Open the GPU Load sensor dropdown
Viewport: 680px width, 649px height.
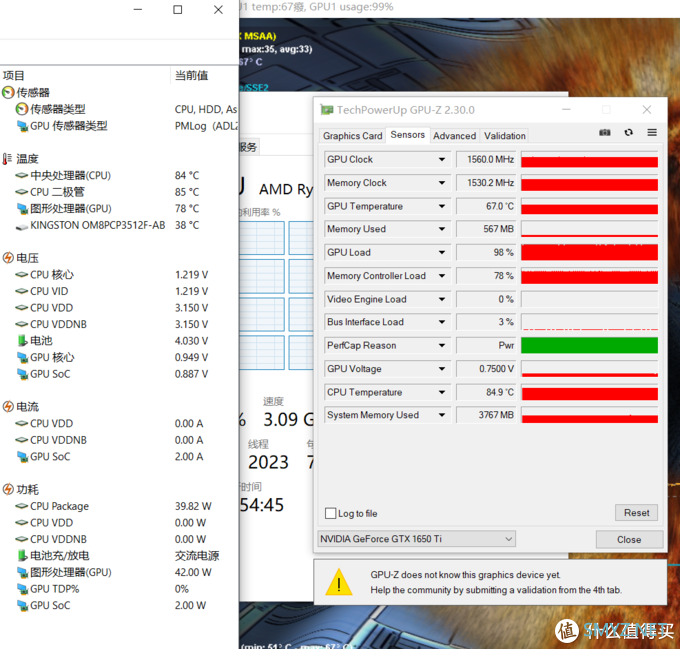pyautogui.click(x=441, y=252)
